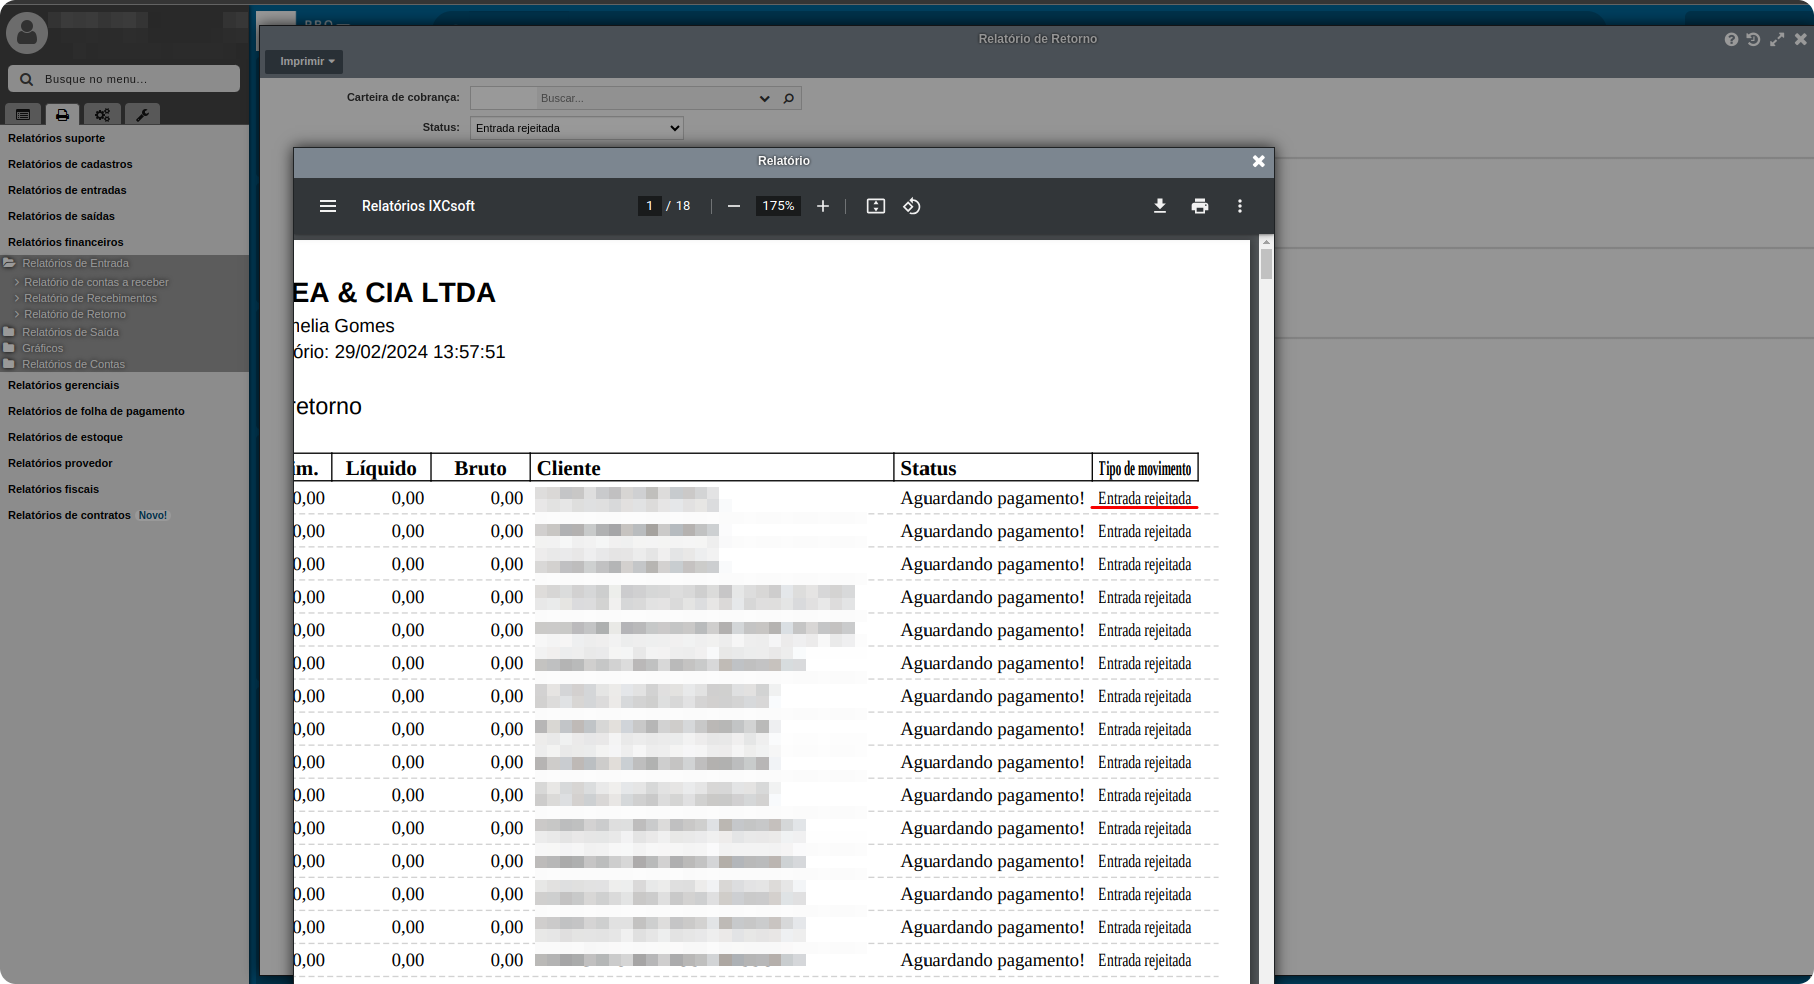1814x984 pixels.
Task: Open Relatórios de entradas menu
Action: [x=67, y=190]
